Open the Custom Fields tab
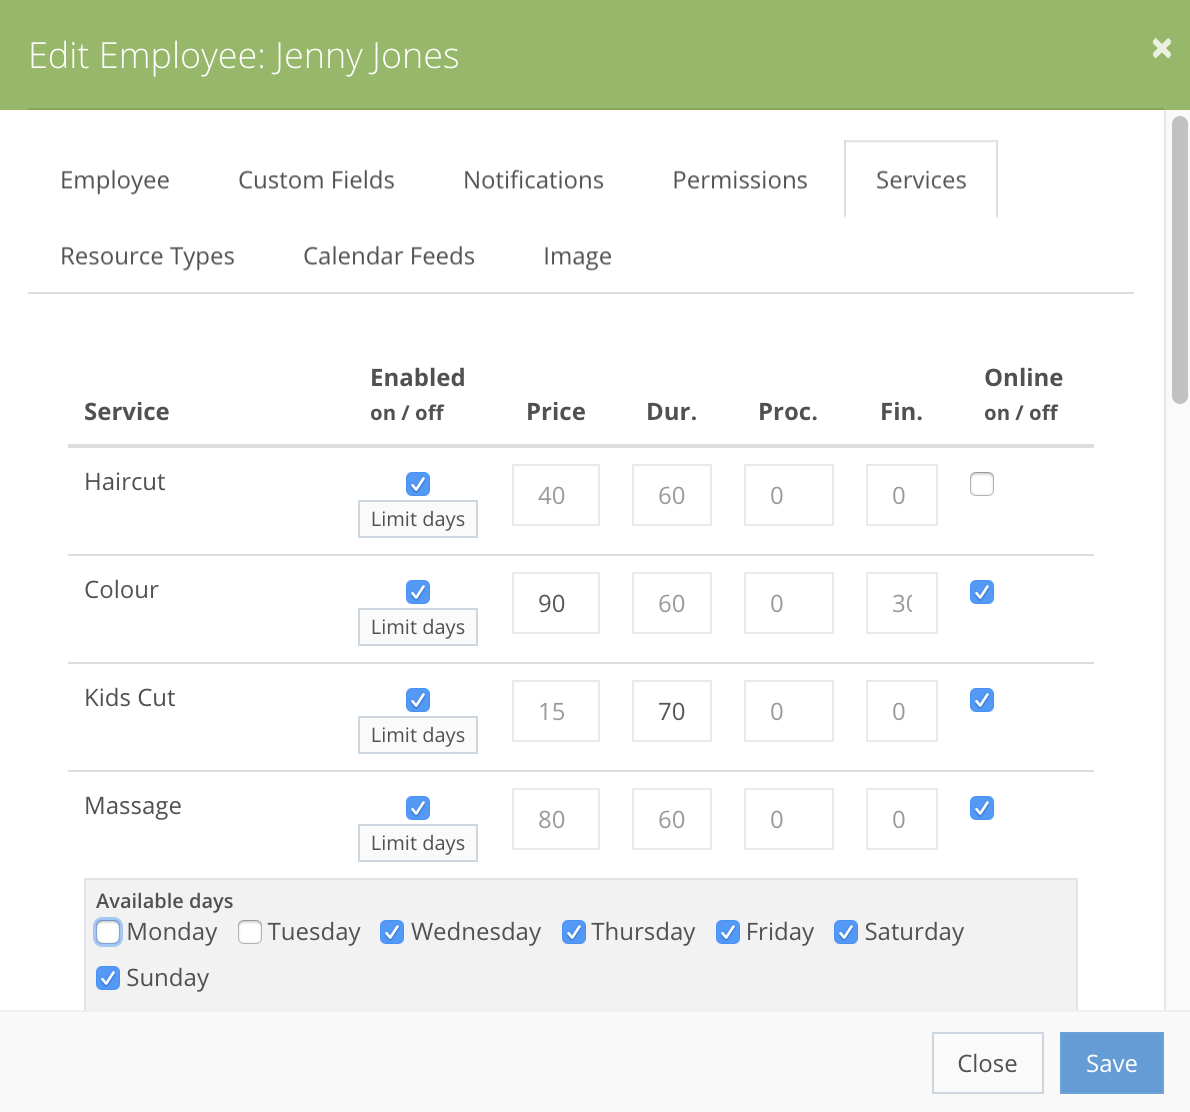 pyautogui.click(x=316, y=180)
